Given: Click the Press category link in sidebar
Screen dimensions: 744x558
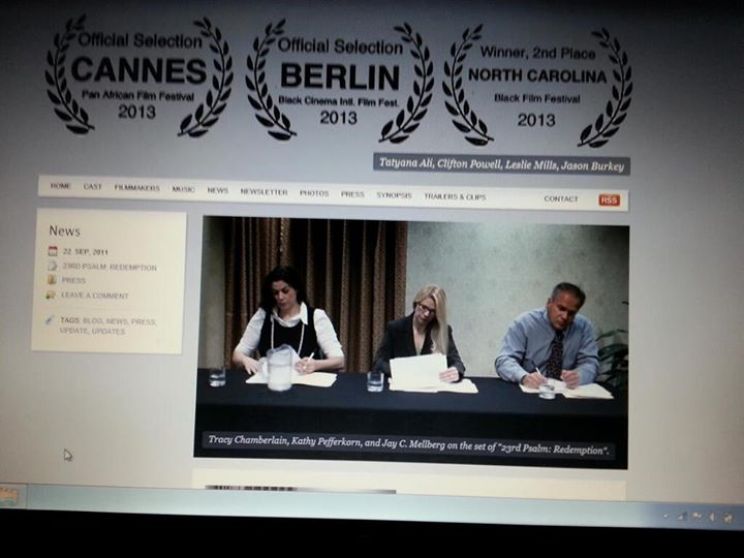Looking at the screenshot, I should click(x=74, y=280).
